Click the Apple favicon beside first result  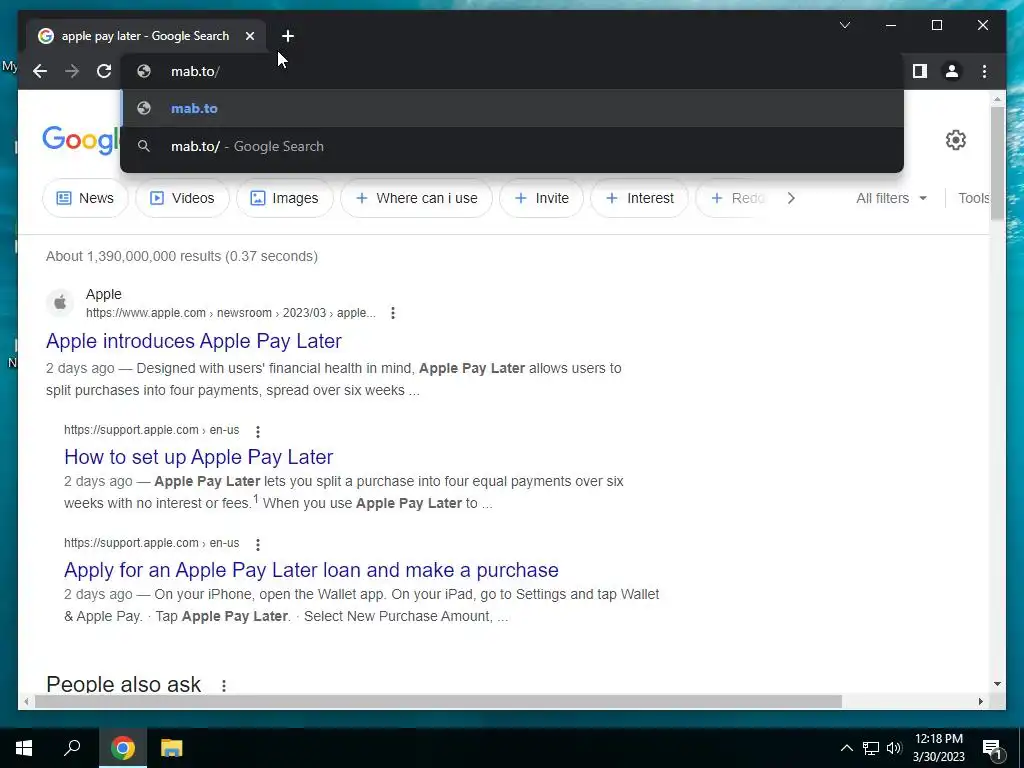coord(60,302)
